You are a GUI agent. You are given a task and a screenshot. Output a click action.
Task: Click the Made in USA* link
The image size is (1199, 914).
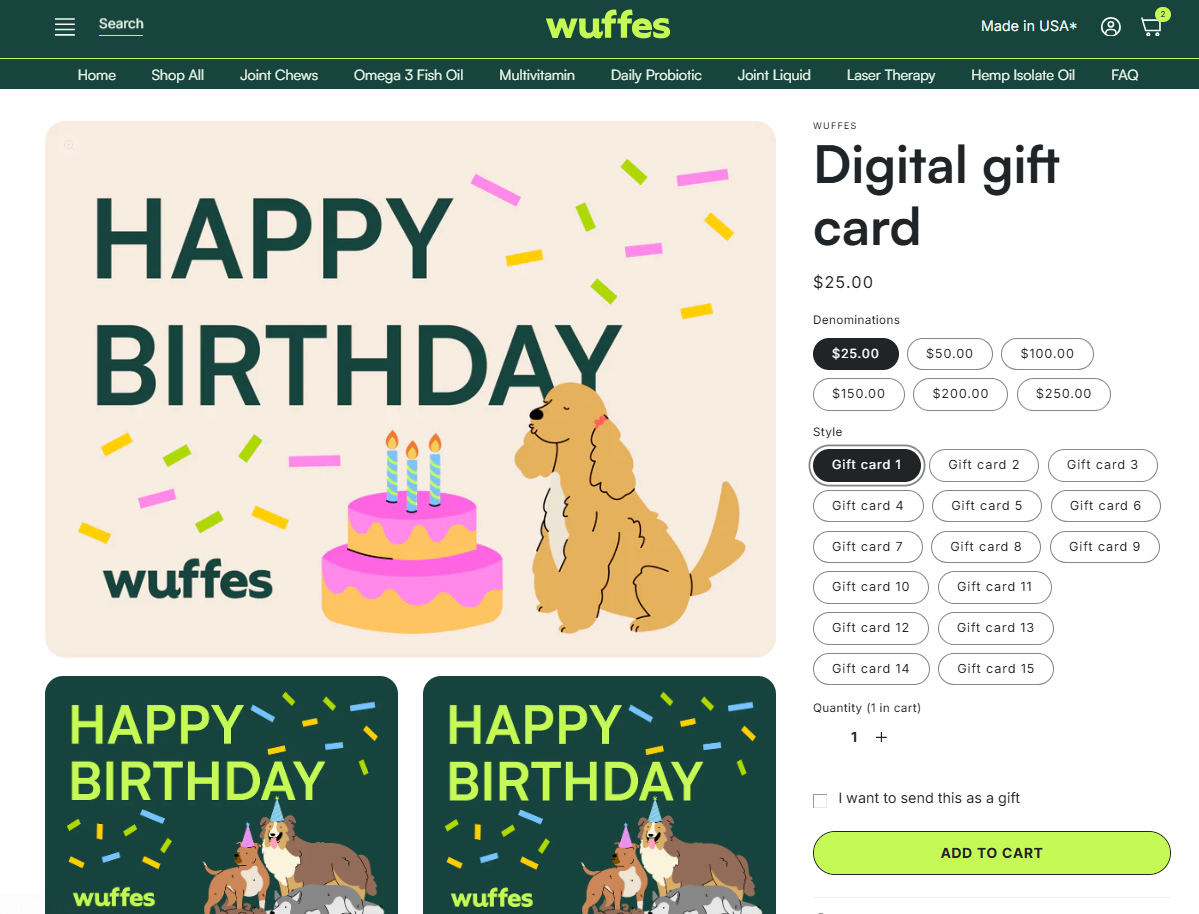point(1028,27)
